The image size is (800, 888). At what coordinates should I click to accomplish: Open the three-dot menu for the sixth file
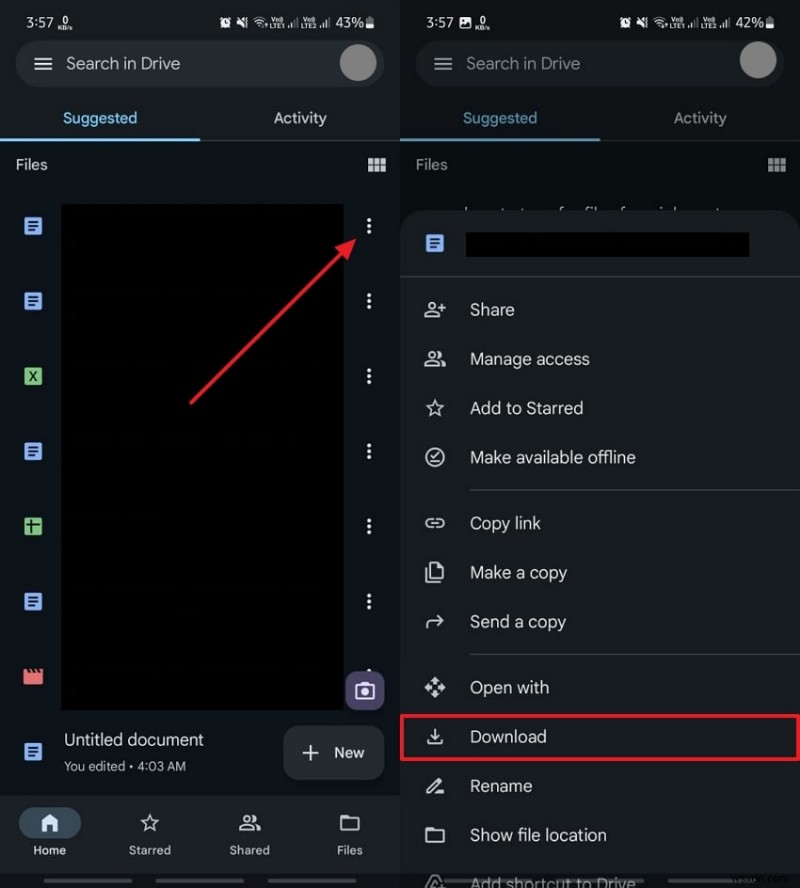pos(369,601)
